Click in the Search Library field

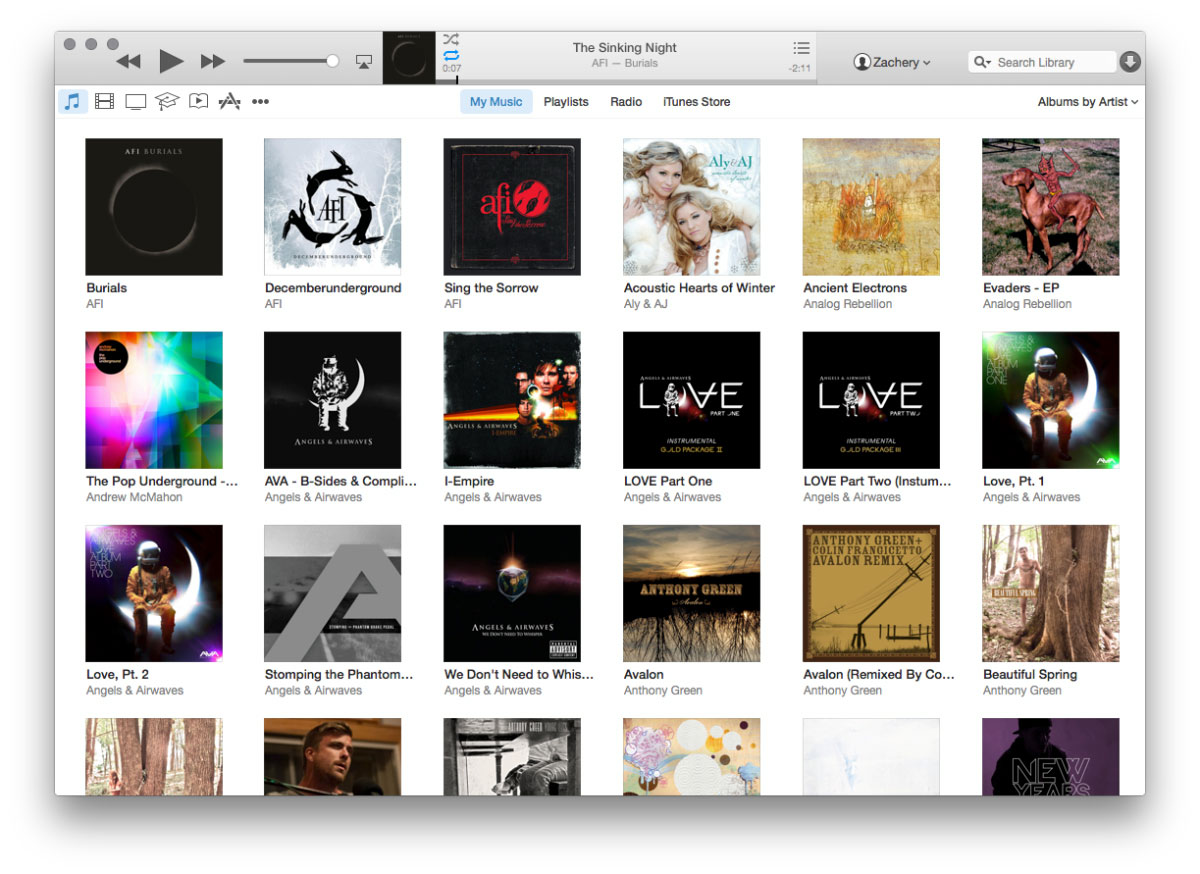[1042, 62]
